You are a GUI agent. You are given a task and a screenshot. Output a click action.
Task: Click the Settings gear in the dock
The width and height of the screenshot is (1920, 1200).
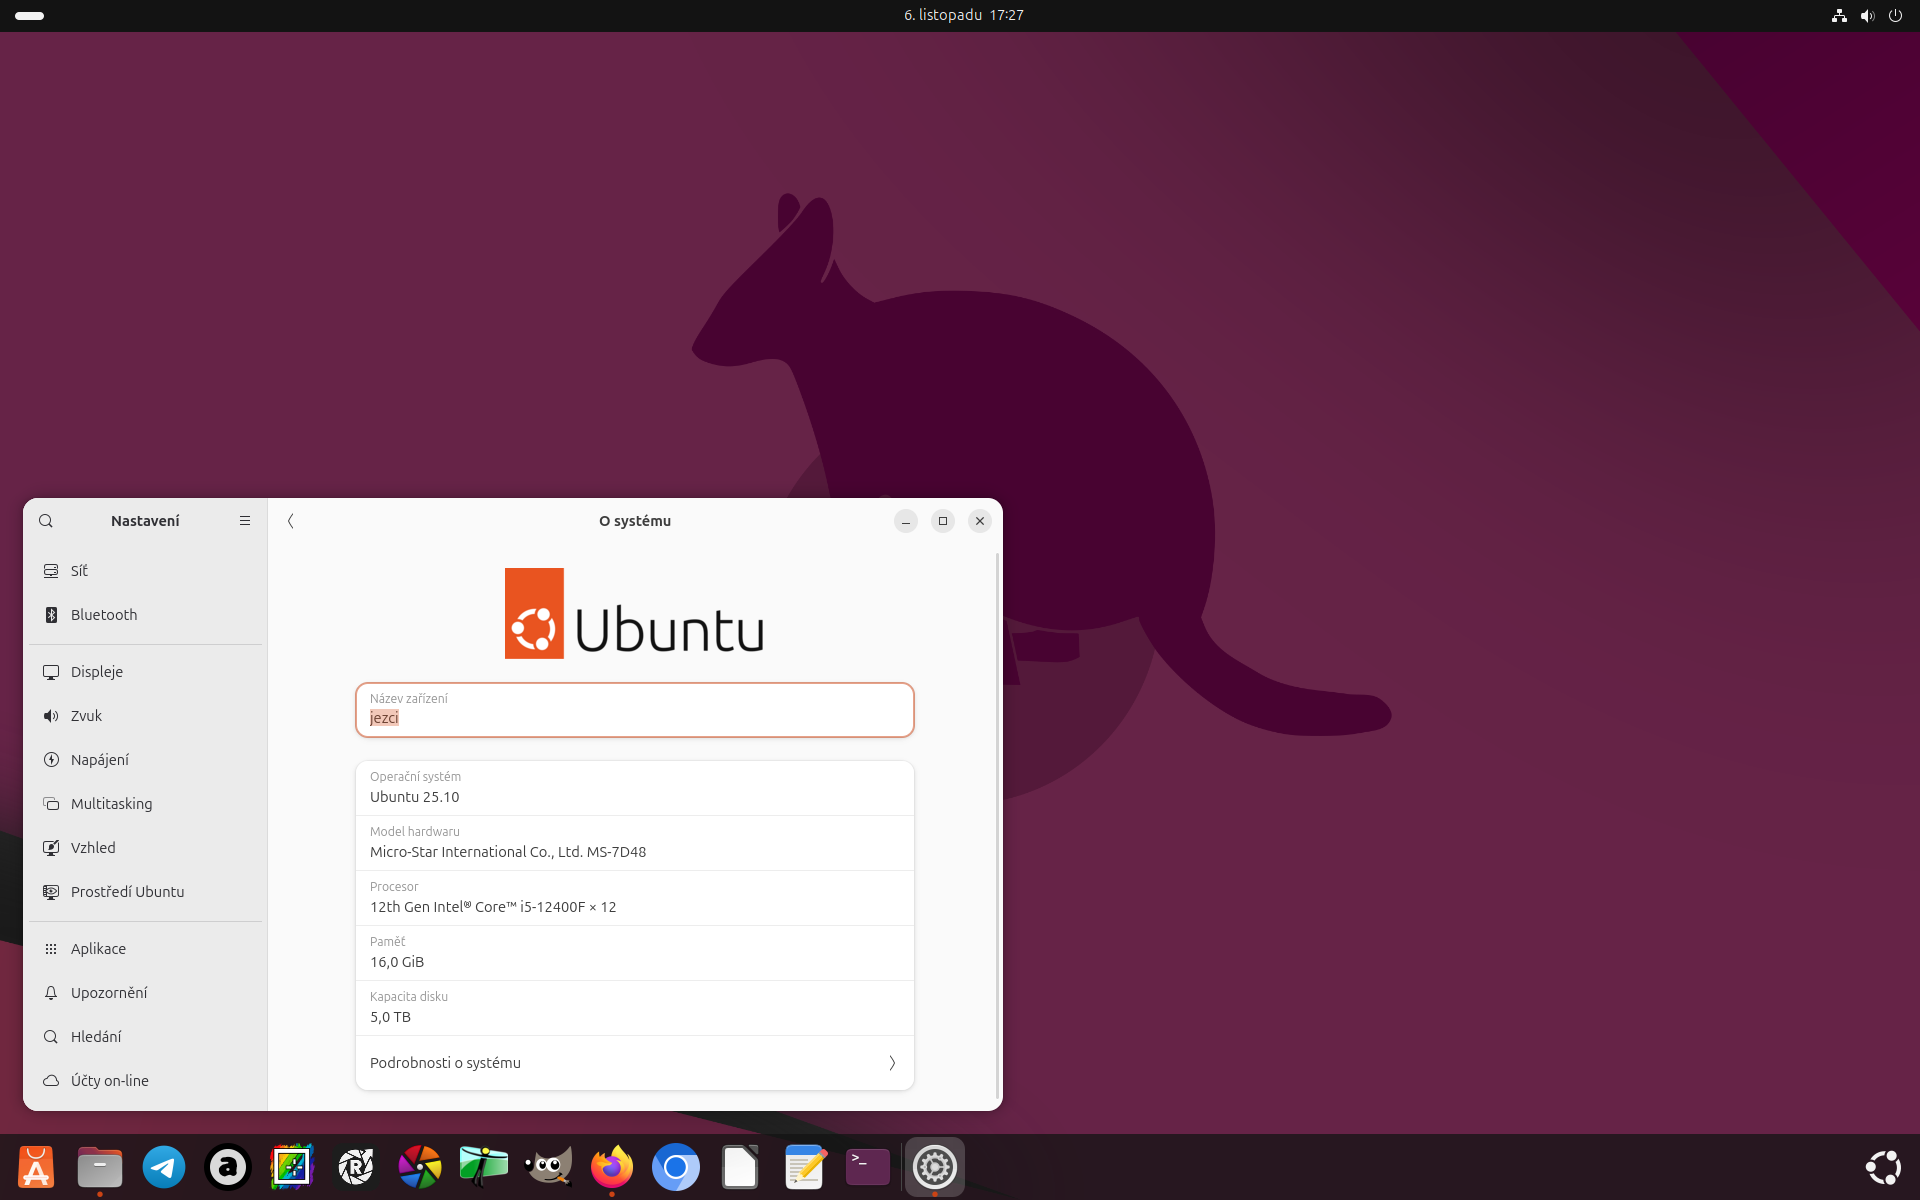click(935, 1167)
